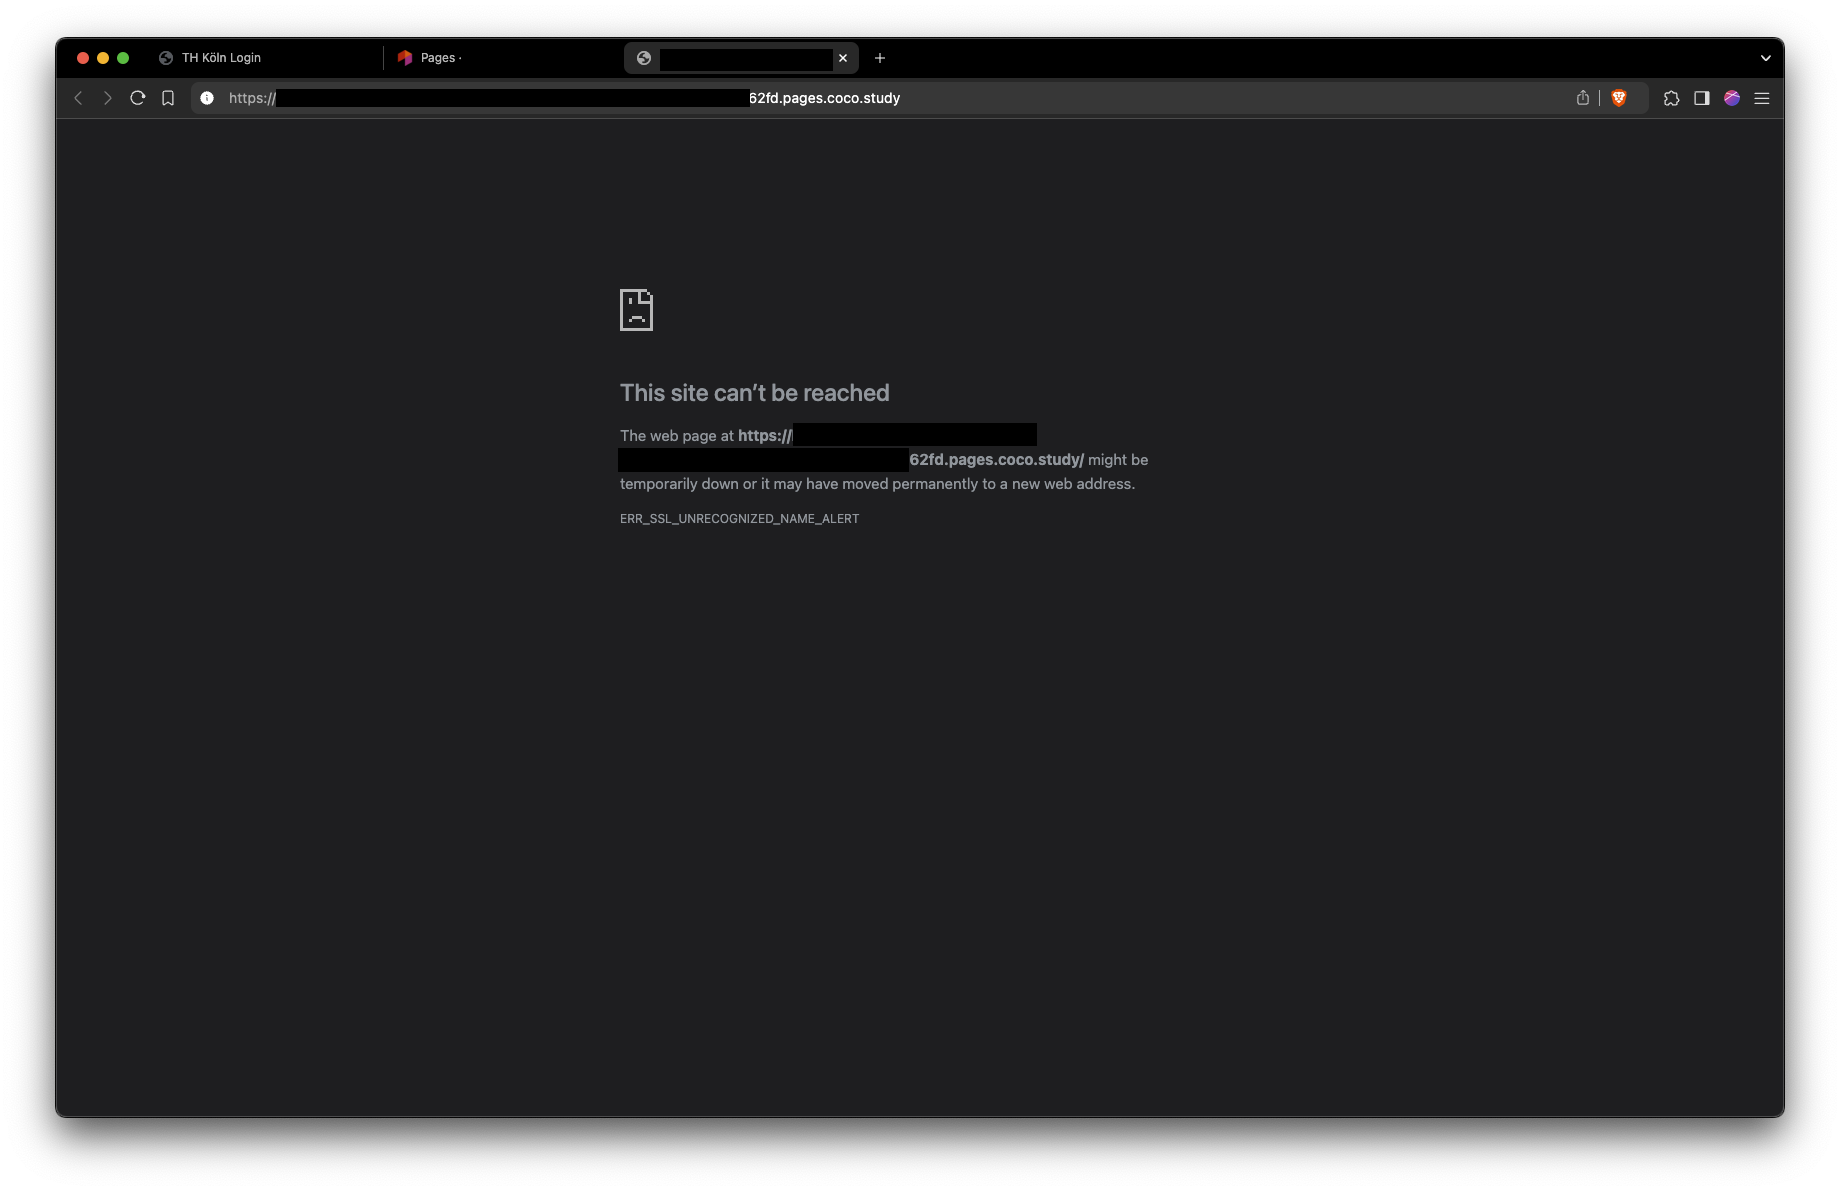Expand the tab search dropdown arrow
This screenshot has height=1191, width=1840.
click(1765, 58)
